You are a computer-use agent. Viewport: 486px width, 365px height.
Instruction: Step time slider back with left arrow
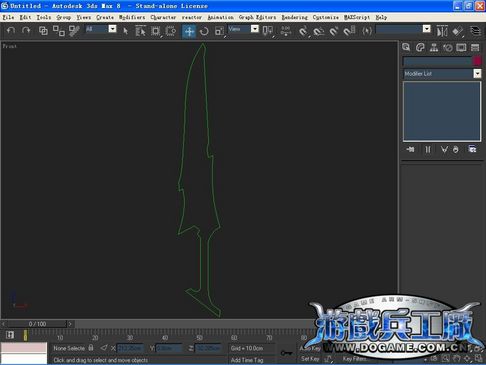4,324
